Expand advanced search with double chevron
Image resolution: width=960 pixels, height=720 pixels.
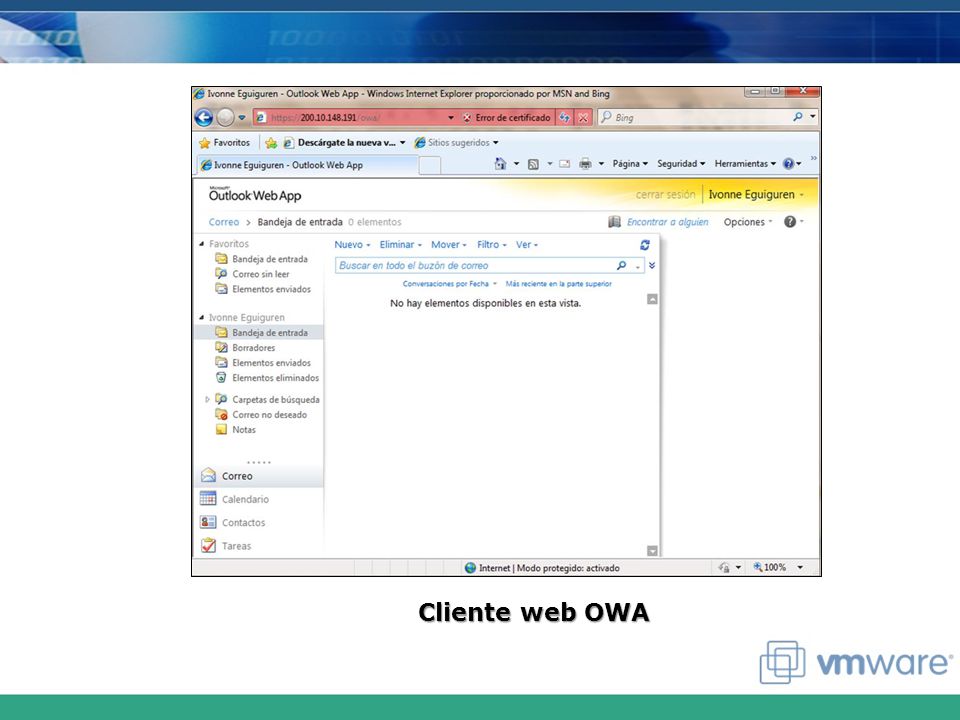tap(652, 265)
